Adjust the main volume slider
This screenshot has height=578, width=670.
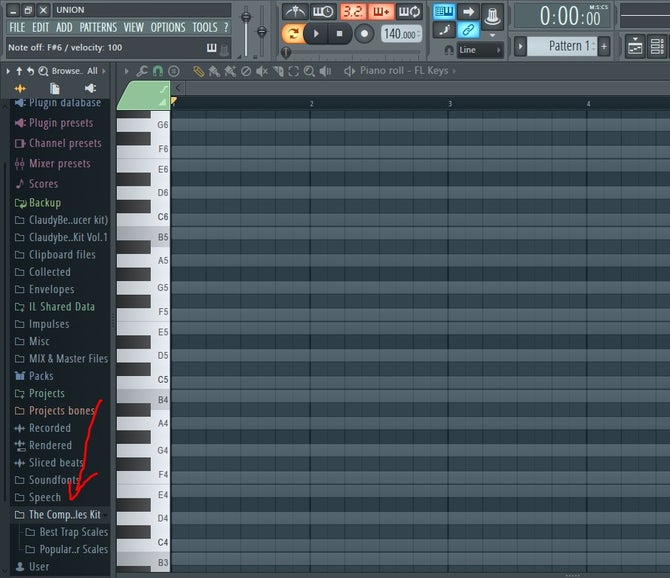point(246,17)
